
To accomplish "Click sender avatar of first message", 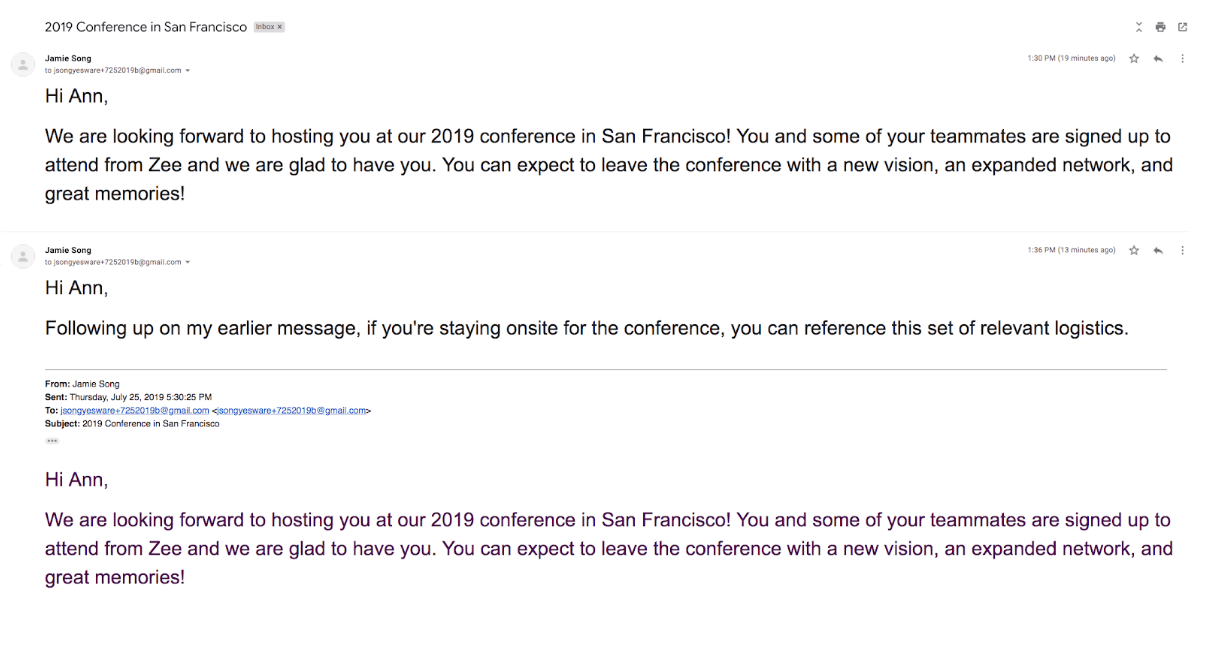I will pyautogui.click(x=22, y=65).
